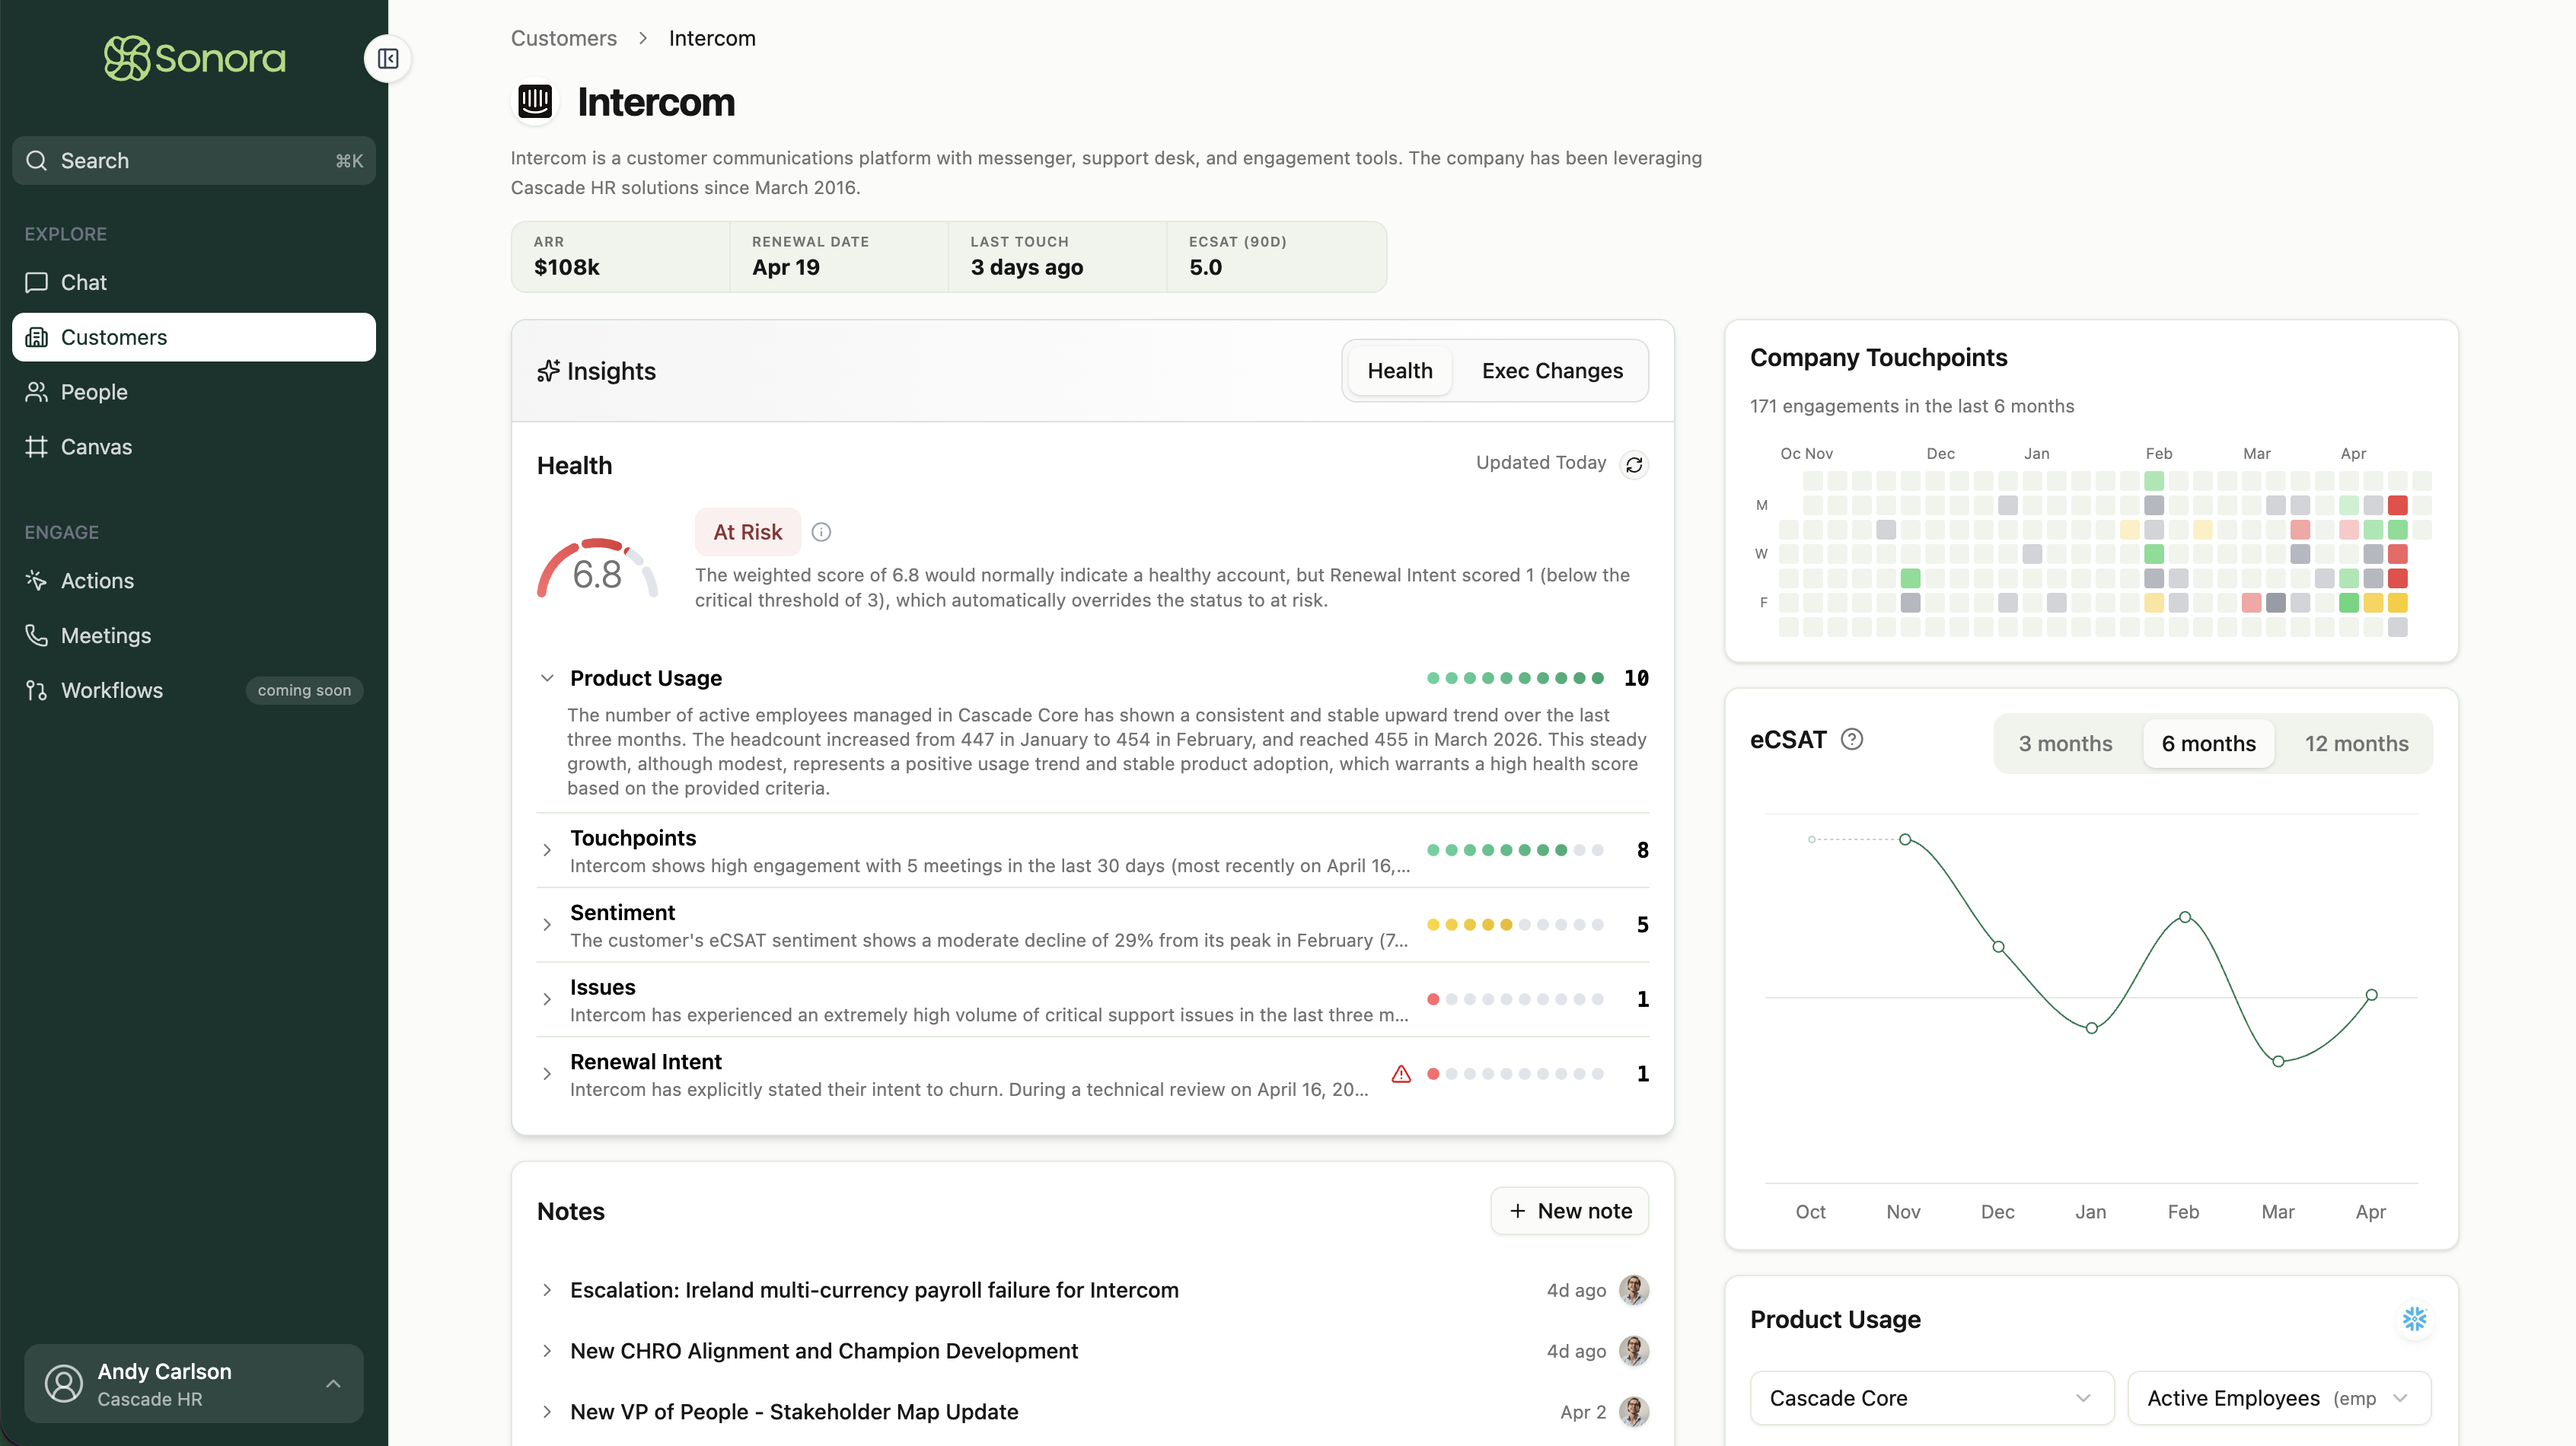The width and height of the screenshot is (2576, 1446).
Task: Click the red touchpoint heatmap cell on Monday
Action: click(2397, 505)
